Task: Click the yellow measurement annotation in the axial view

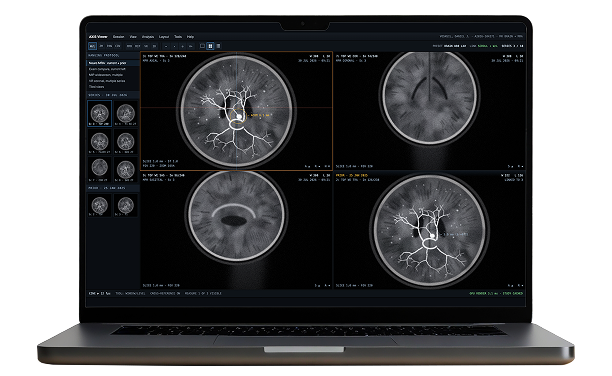Action: coord(258,115)
